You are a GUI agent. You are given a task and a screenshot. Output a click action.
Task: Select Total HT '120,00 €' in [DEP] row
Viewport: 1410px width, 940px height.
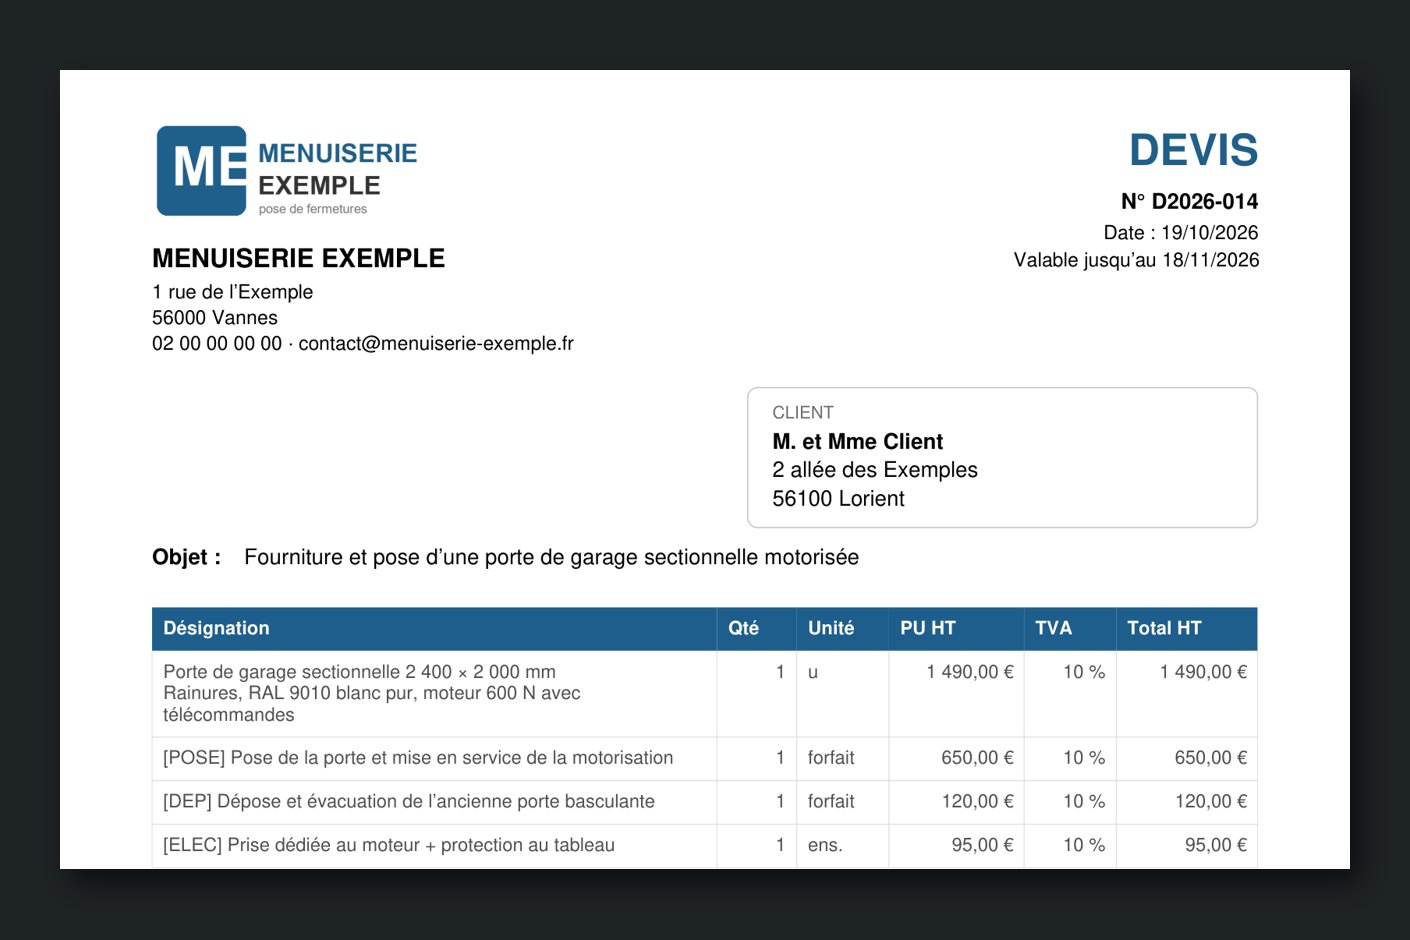[1211, 801]
